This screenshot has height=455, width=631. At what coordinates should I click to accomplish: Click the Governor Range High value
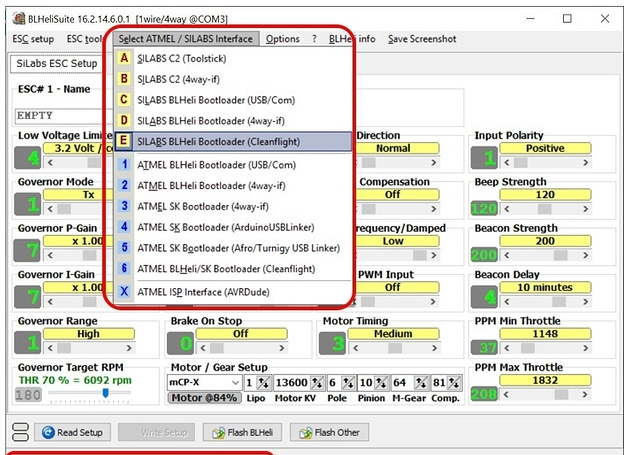point(89,334)
